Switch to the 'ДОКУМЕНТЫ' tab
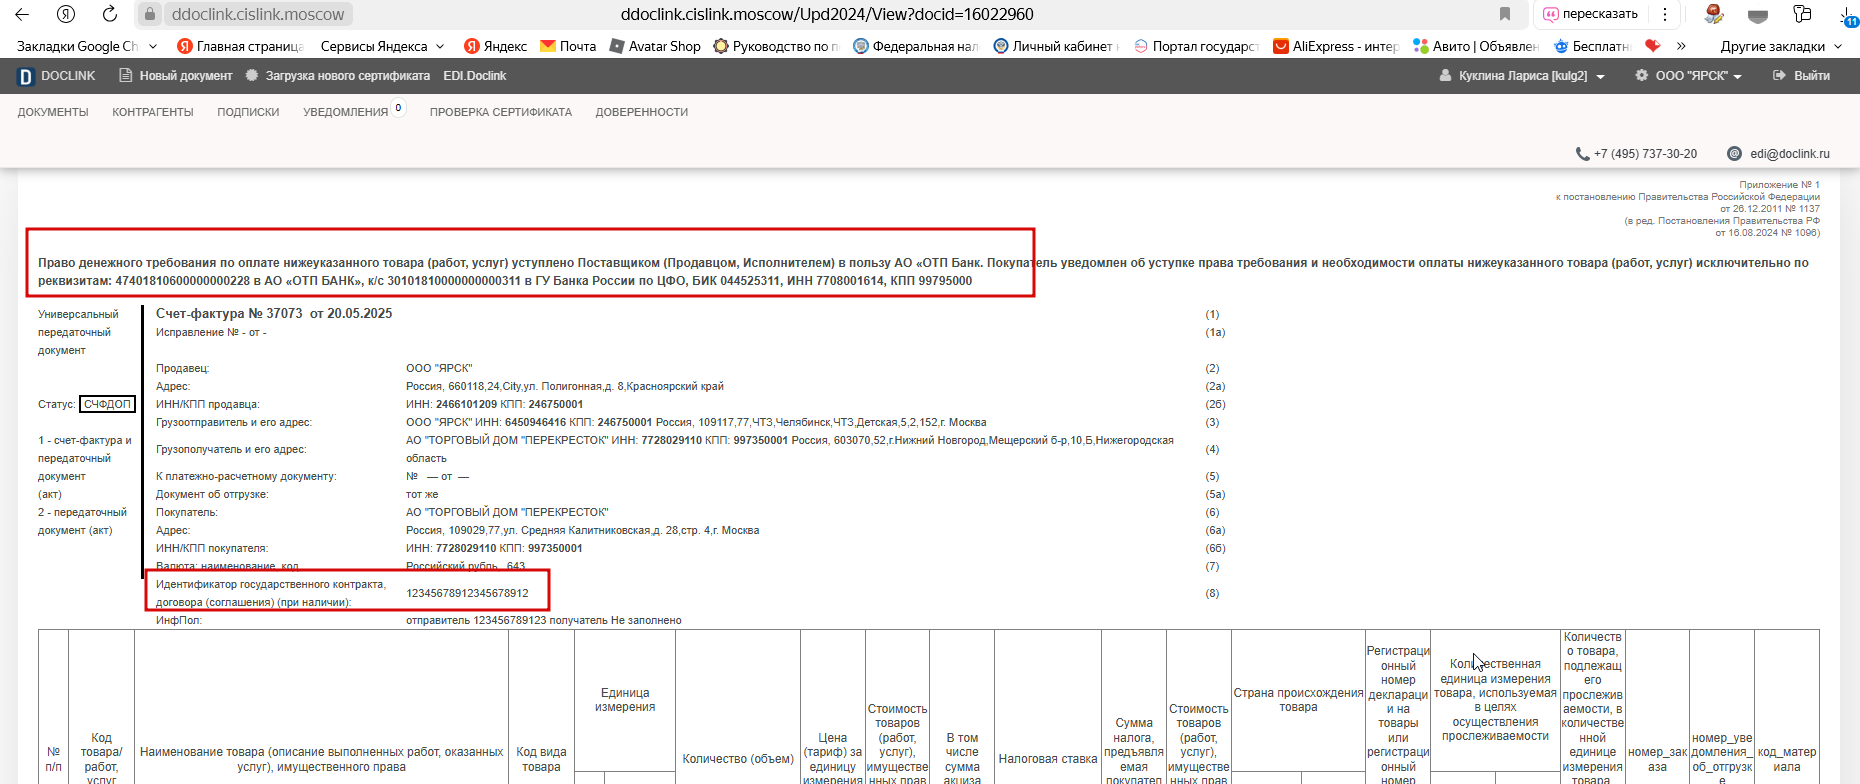Image resolution: width=1860 pixels, height=784 pixels. 53,112
